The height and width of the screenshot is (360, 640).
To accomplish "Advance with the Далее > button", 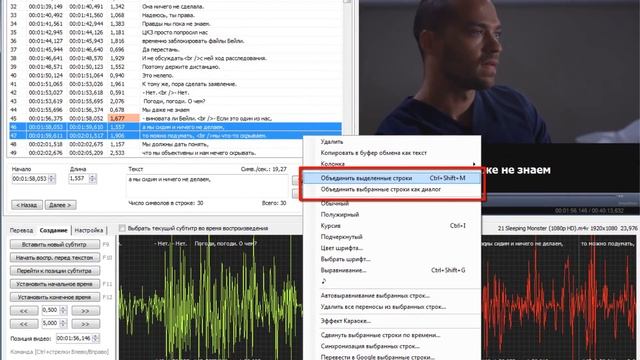I will tap(60, 205).
